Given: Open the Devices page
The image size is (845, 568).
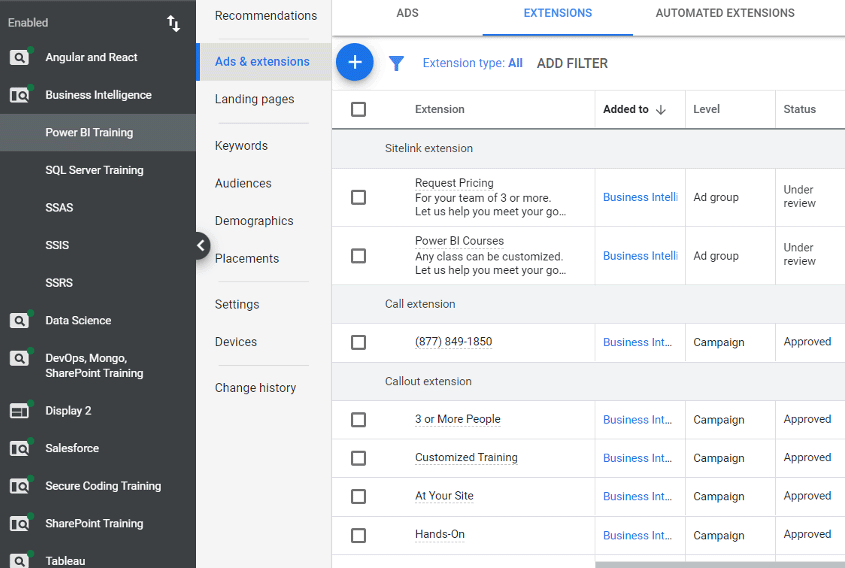Looking at the screenshot, I should [236, 342].
